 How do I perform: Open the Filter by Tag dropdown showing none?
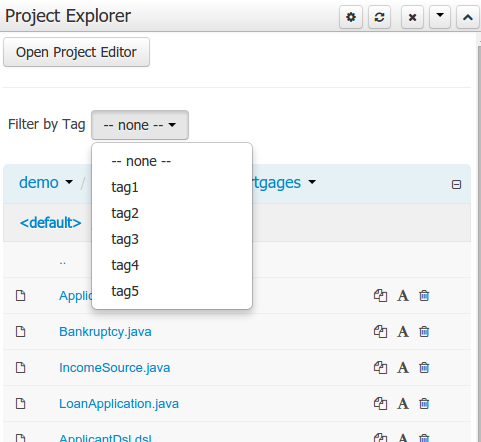pos(140,125)
